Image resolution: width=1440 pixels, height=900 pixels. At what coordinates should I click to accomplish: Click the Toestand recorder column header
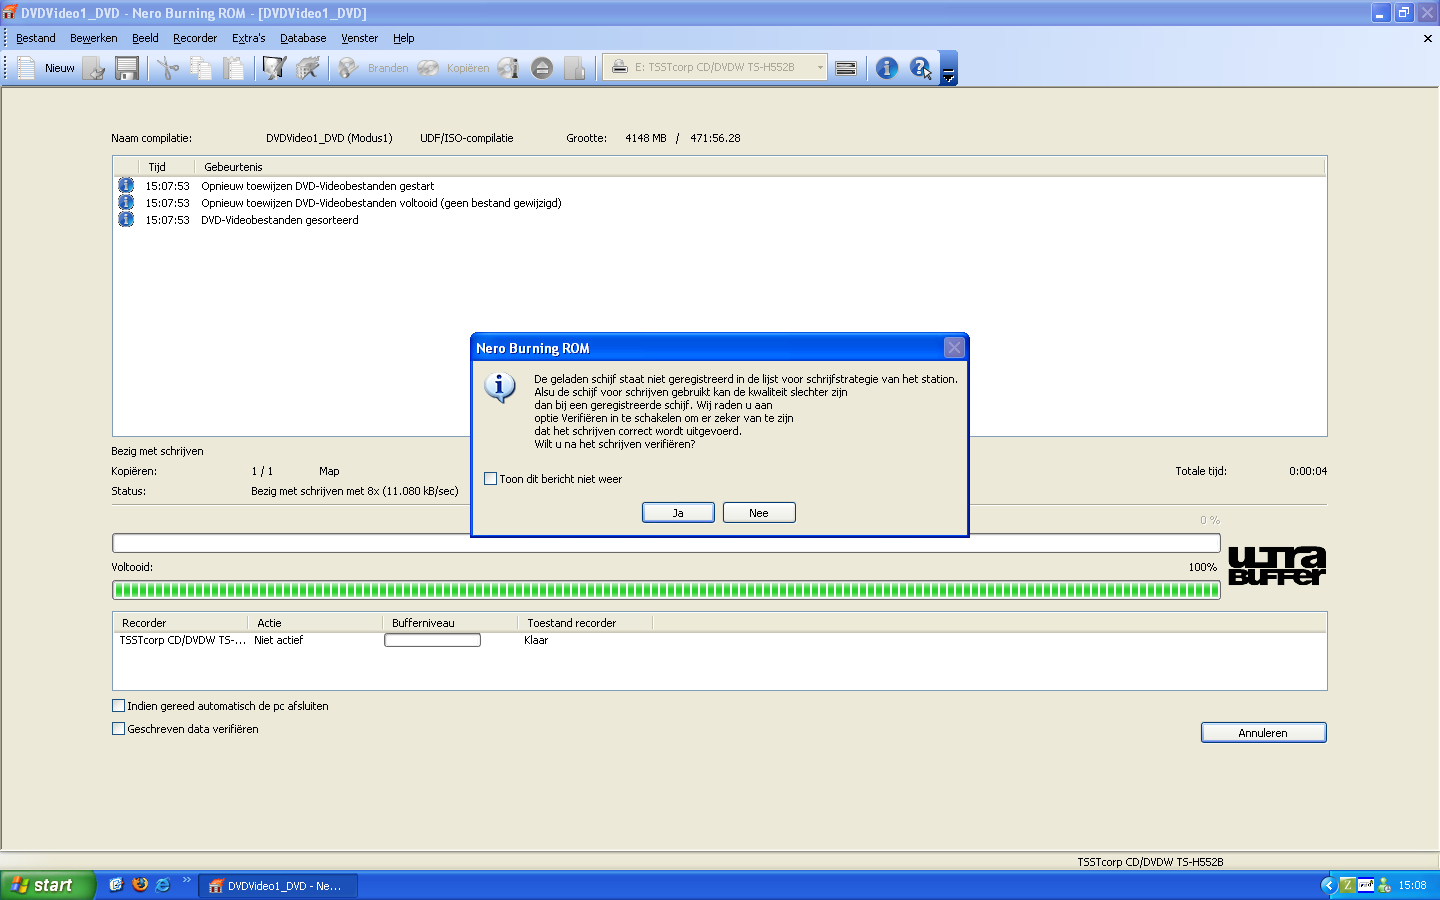[x=585, y=623]
